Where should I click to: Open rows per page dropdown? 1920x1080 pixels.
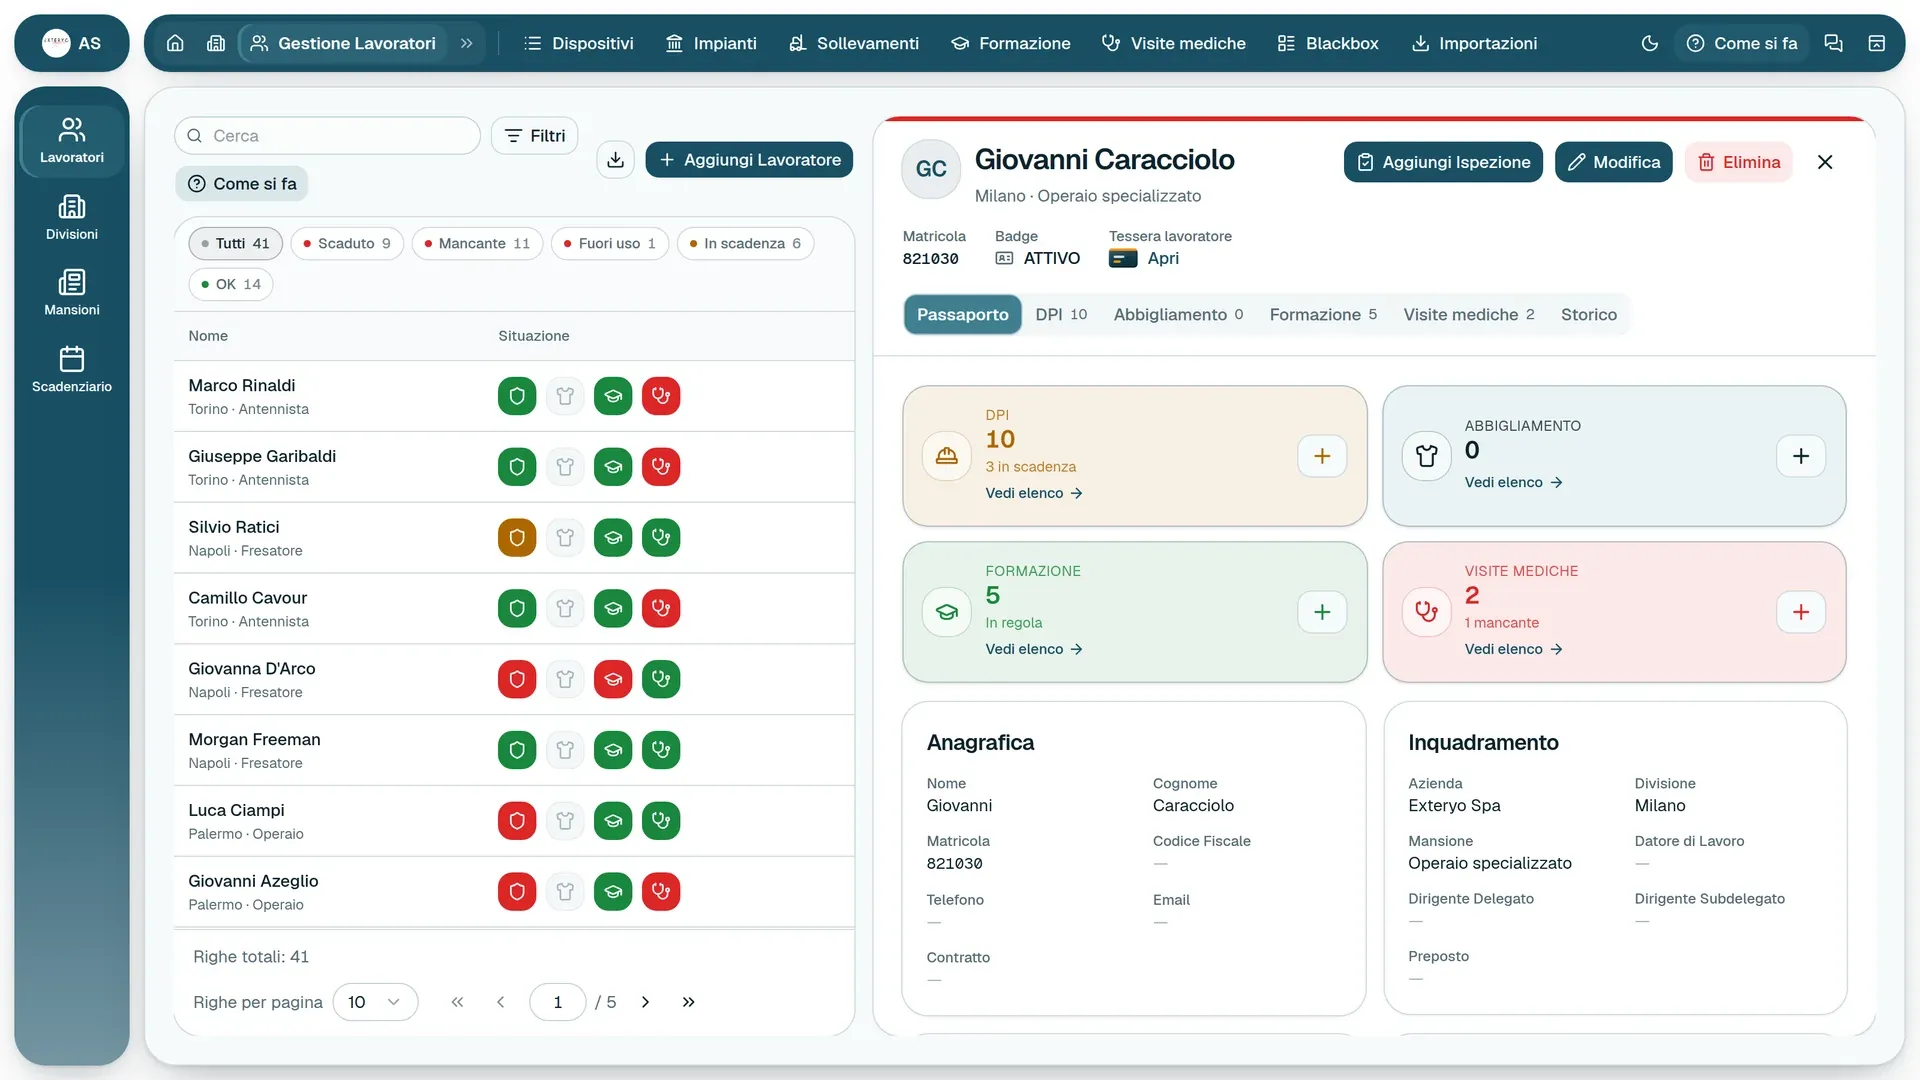pos(375,1002)
